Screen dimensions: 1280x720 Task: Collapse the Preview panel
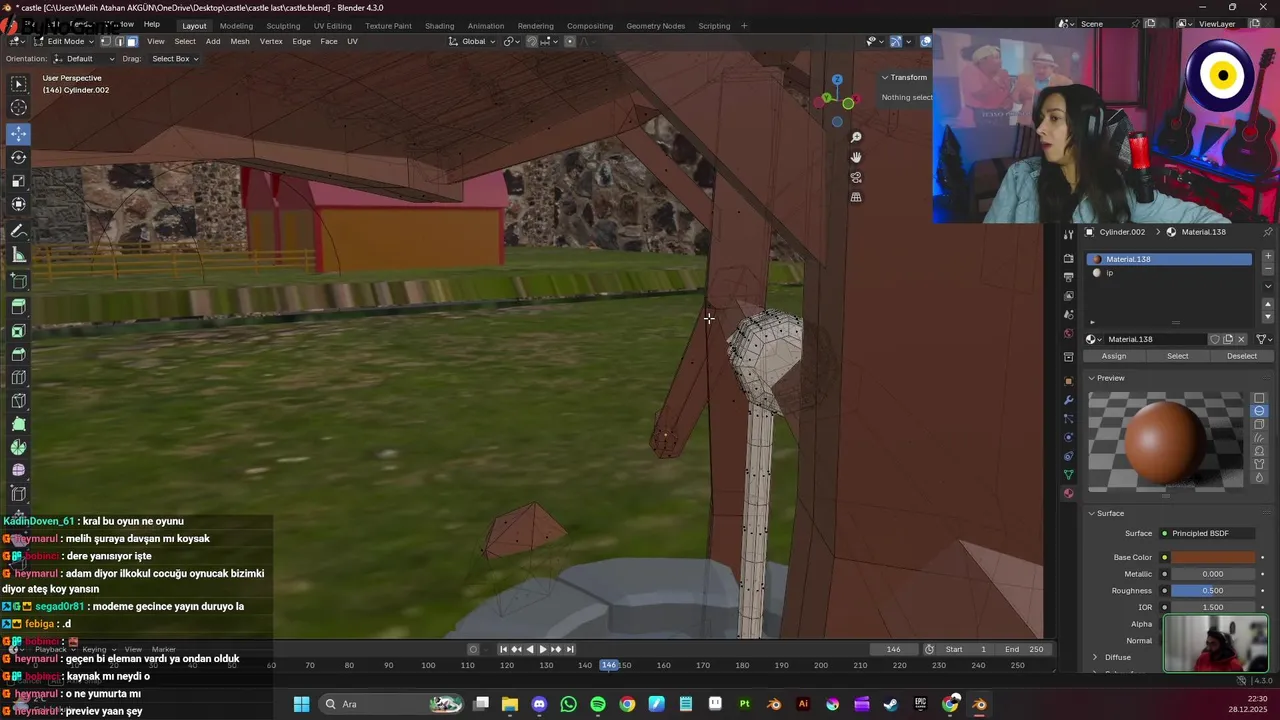[x=1110, y=378]
